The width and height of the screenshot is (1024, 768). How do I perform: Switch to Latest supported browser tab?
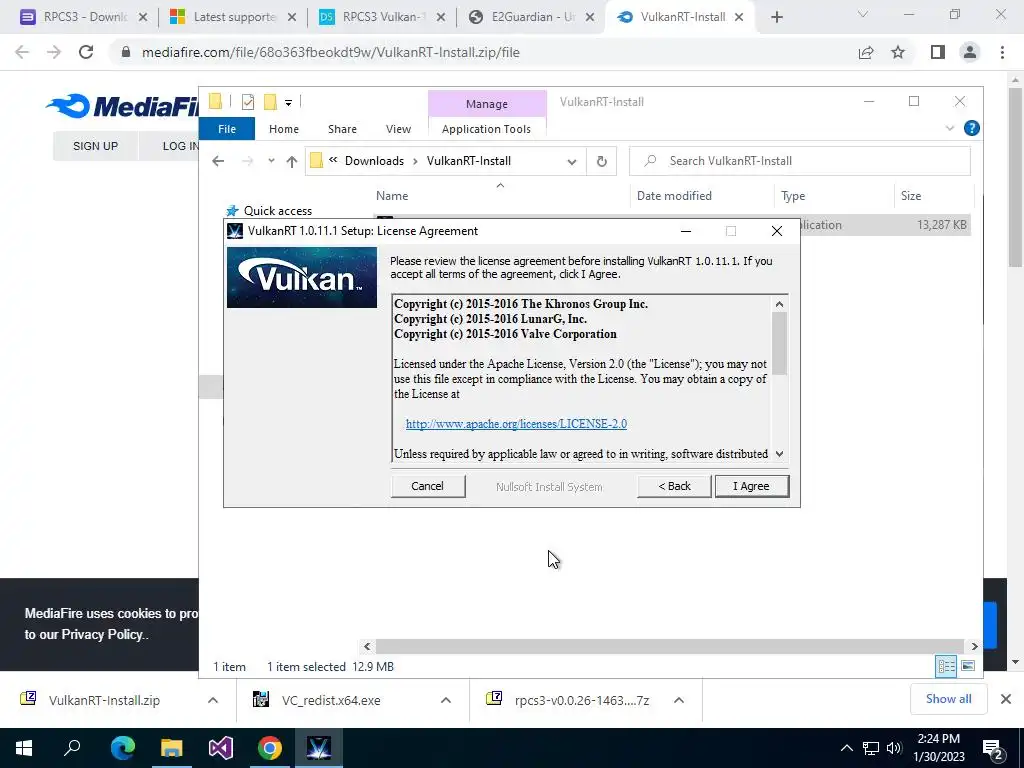click(234, 17)
